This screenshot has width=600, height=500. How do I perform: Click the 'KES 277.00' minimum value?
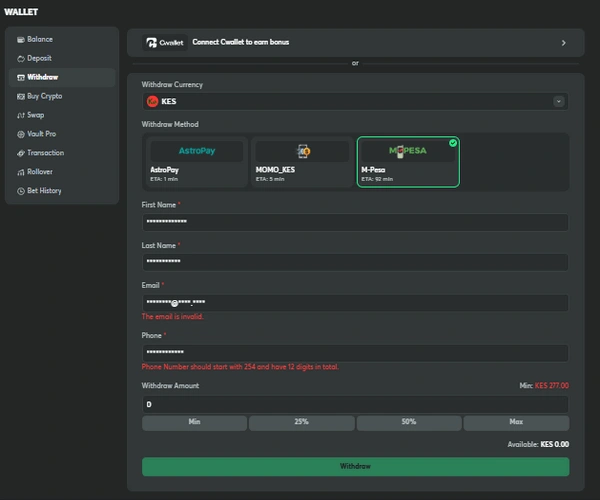[551, 386]
